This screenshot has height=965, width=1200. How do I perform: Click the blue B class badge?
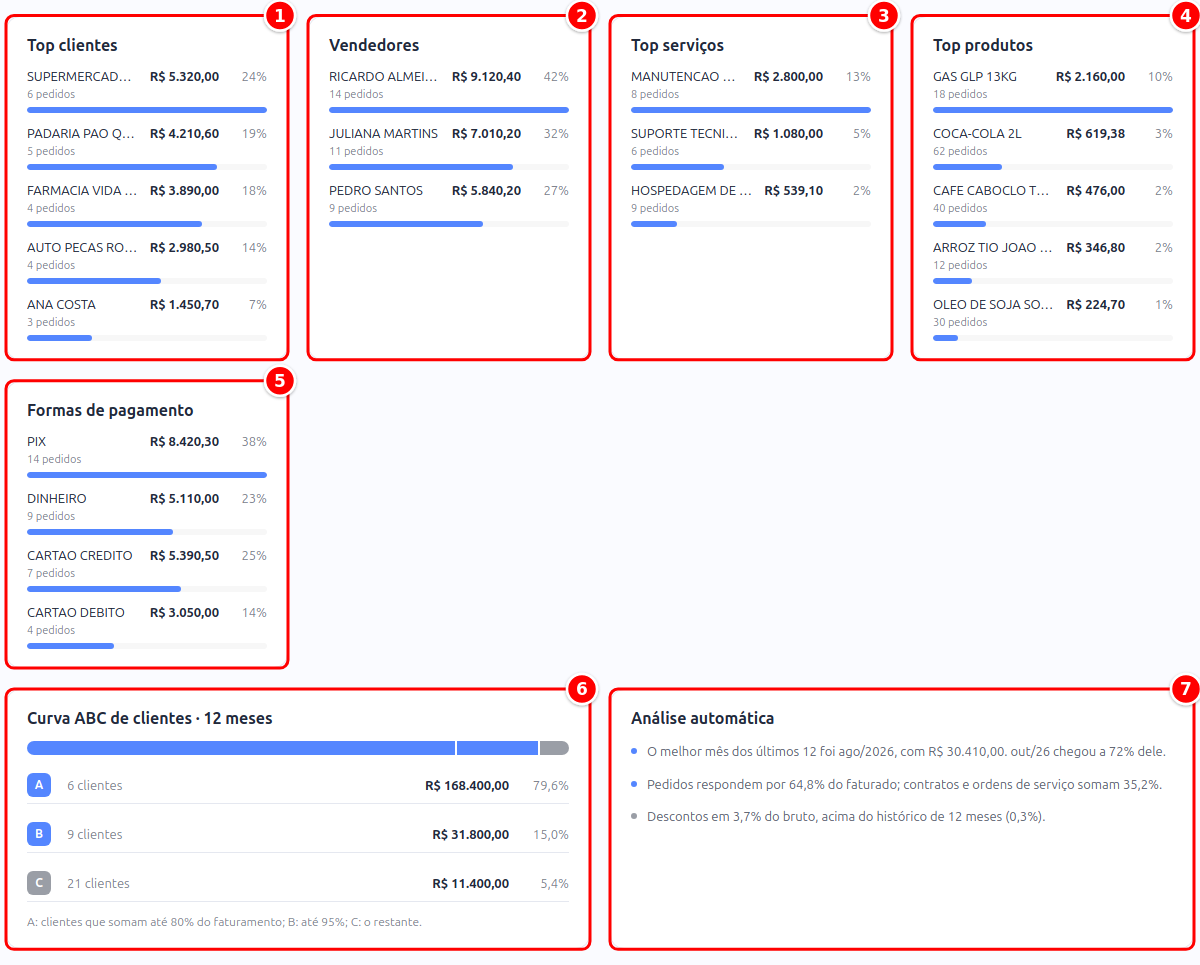[x=39, y=834]
